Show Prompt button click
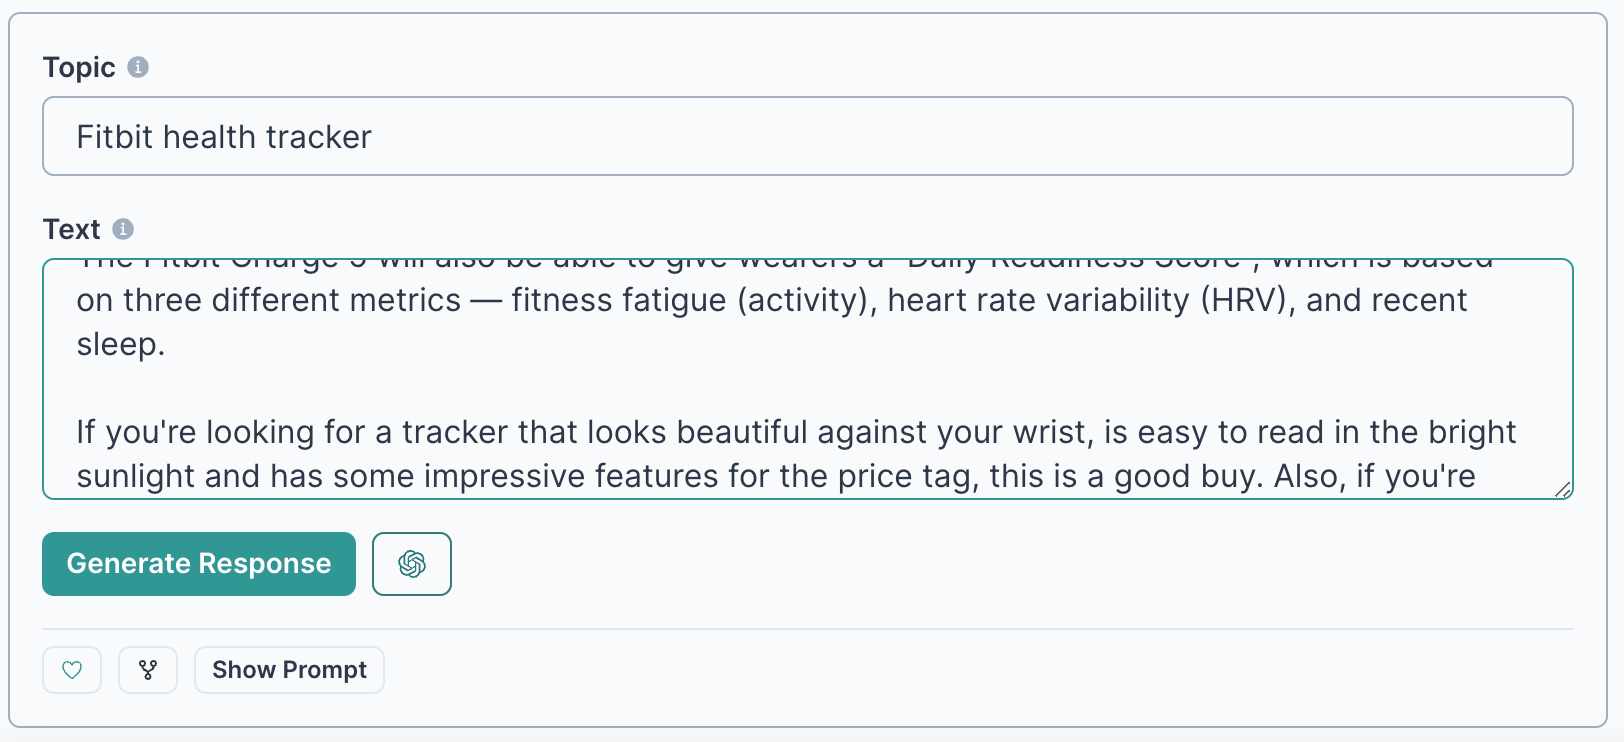 [289, 670]
